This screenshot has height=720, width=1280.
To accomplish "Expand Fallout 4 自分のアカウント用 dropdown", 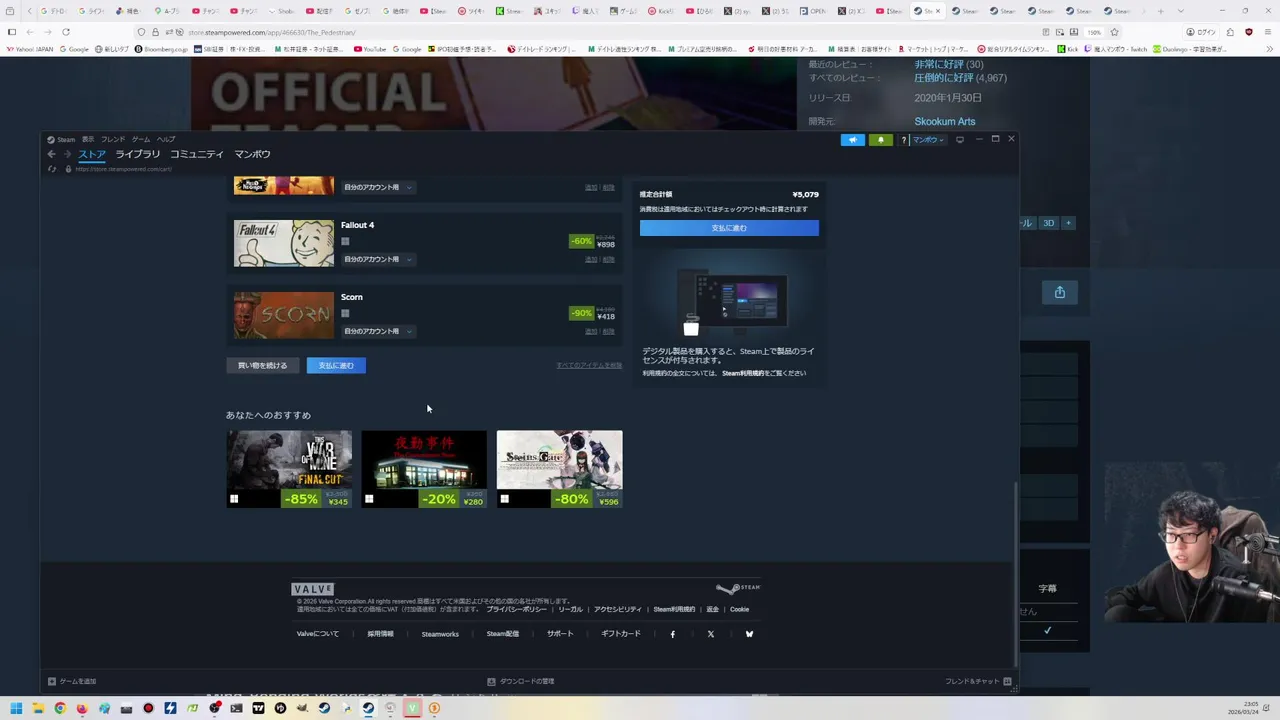I will click(378, 260).
